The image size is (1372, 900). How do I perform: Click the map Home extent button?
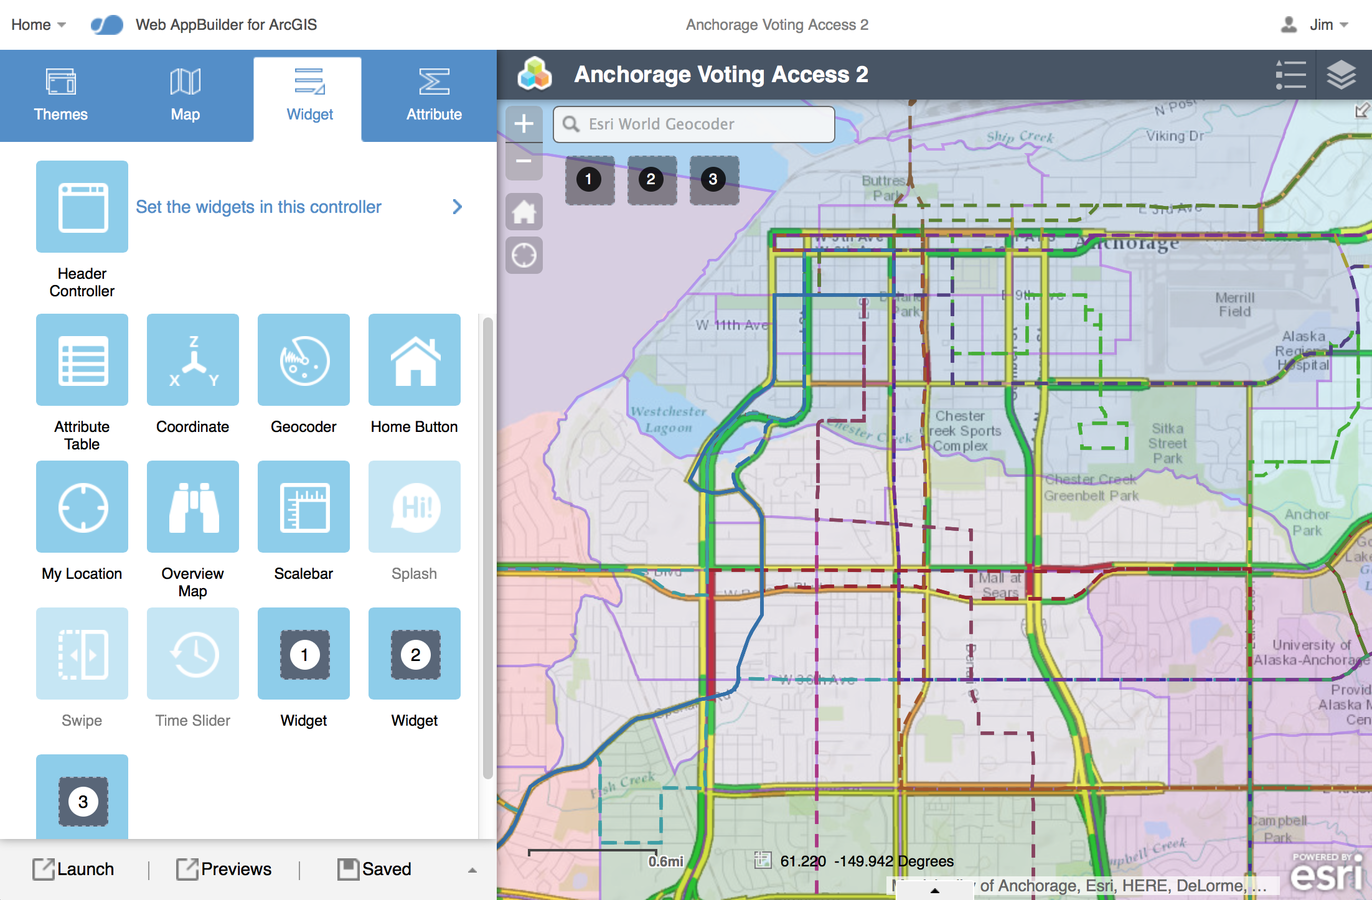click(524, 212)
